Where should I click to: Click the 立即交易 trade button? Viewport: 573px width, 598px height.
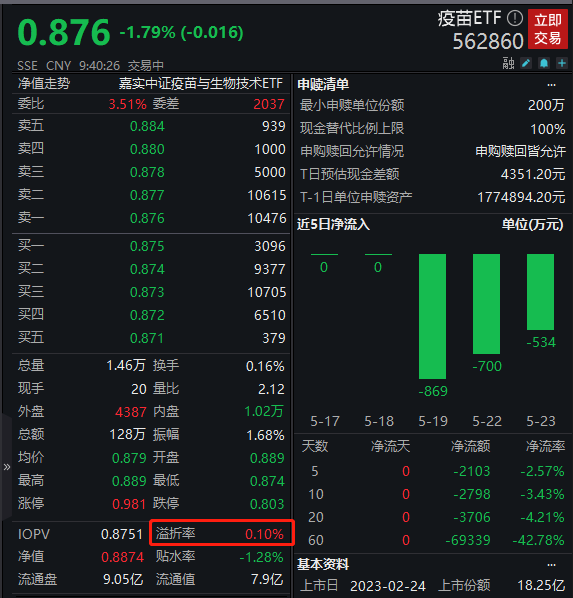(x=548, y=29)
